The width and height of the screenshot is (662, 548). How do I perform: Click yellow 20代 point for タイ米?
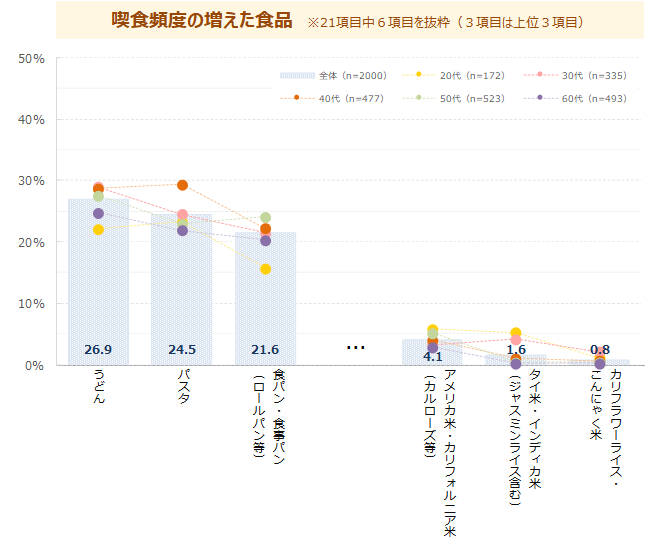(516, 333)
